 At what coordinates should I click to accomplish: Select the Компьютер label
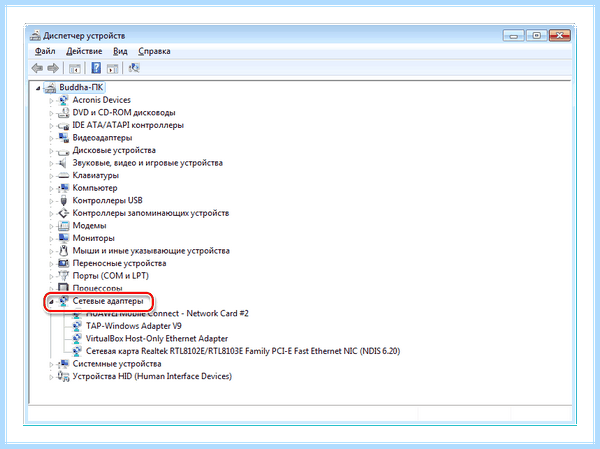[95, 188]
